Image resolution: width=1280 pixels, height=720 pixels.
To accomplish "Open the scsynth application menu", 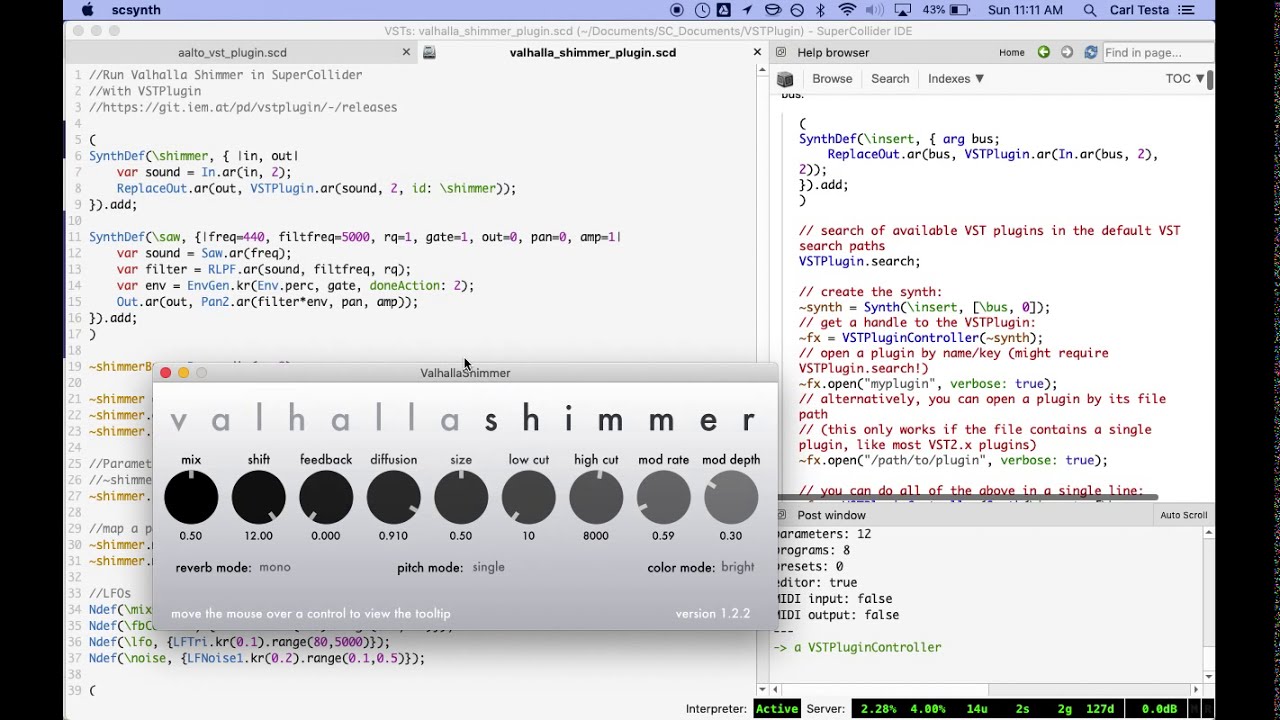I will click(136, 10).
